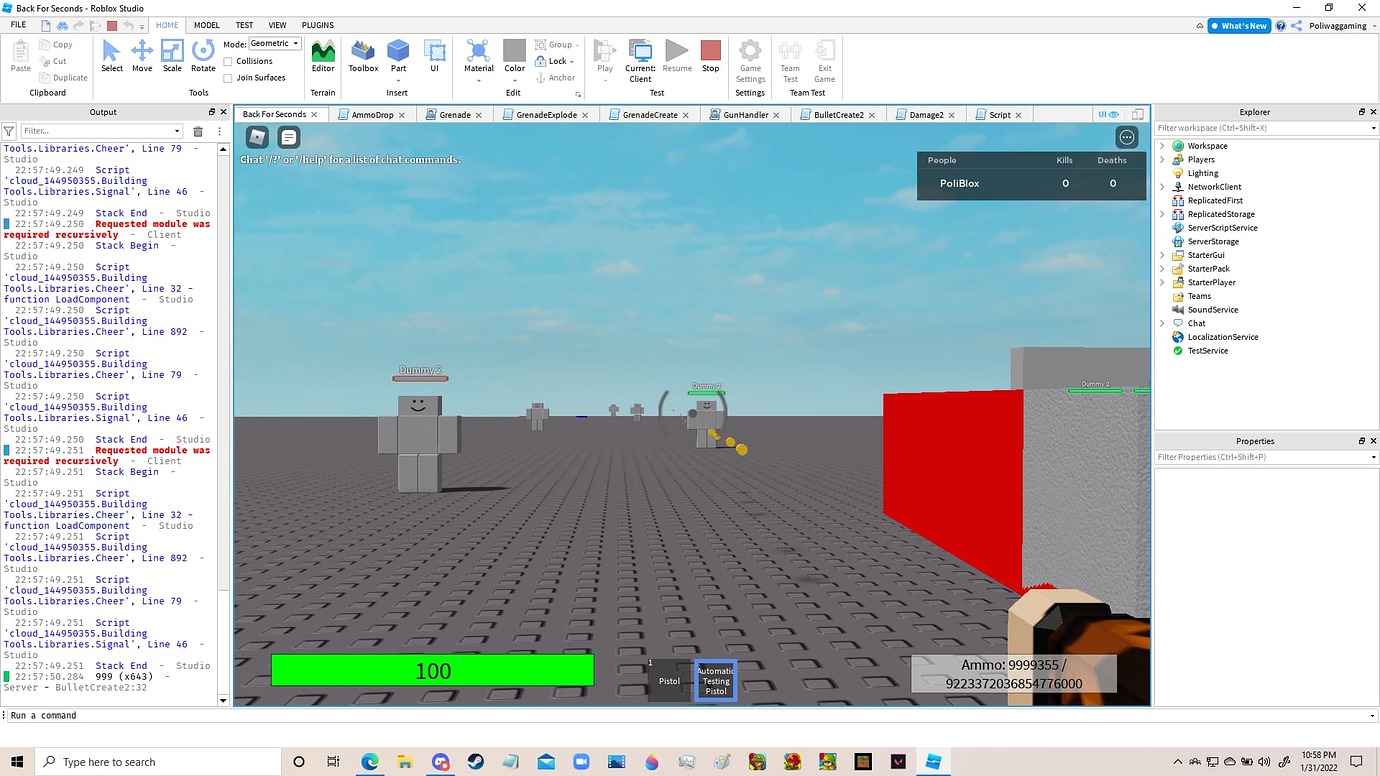
Task: Open the Material manager
Action: [478, 56]
